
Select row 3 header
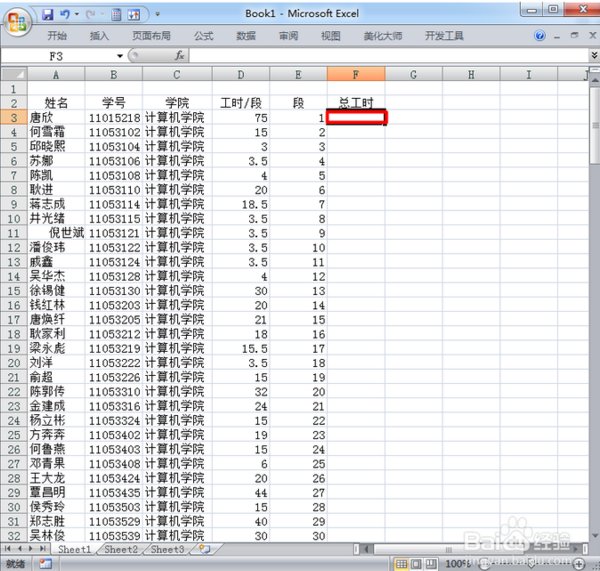[x=14, y=117]
